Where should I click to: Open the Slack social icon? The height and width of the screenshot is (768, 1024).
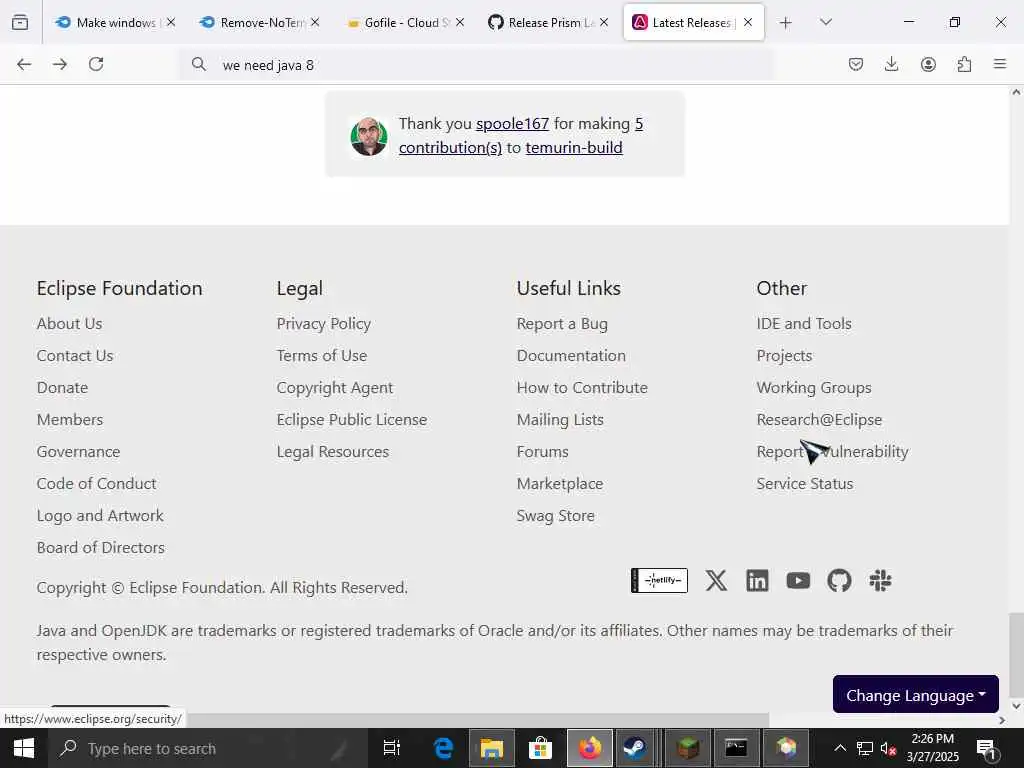point(880,580)
